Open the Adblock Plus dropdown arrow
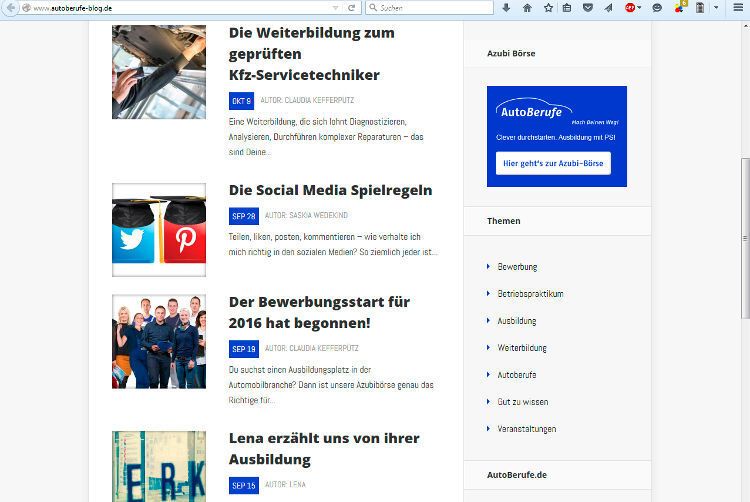This screenshot has height=502, width=750. (x=639, y=8)
